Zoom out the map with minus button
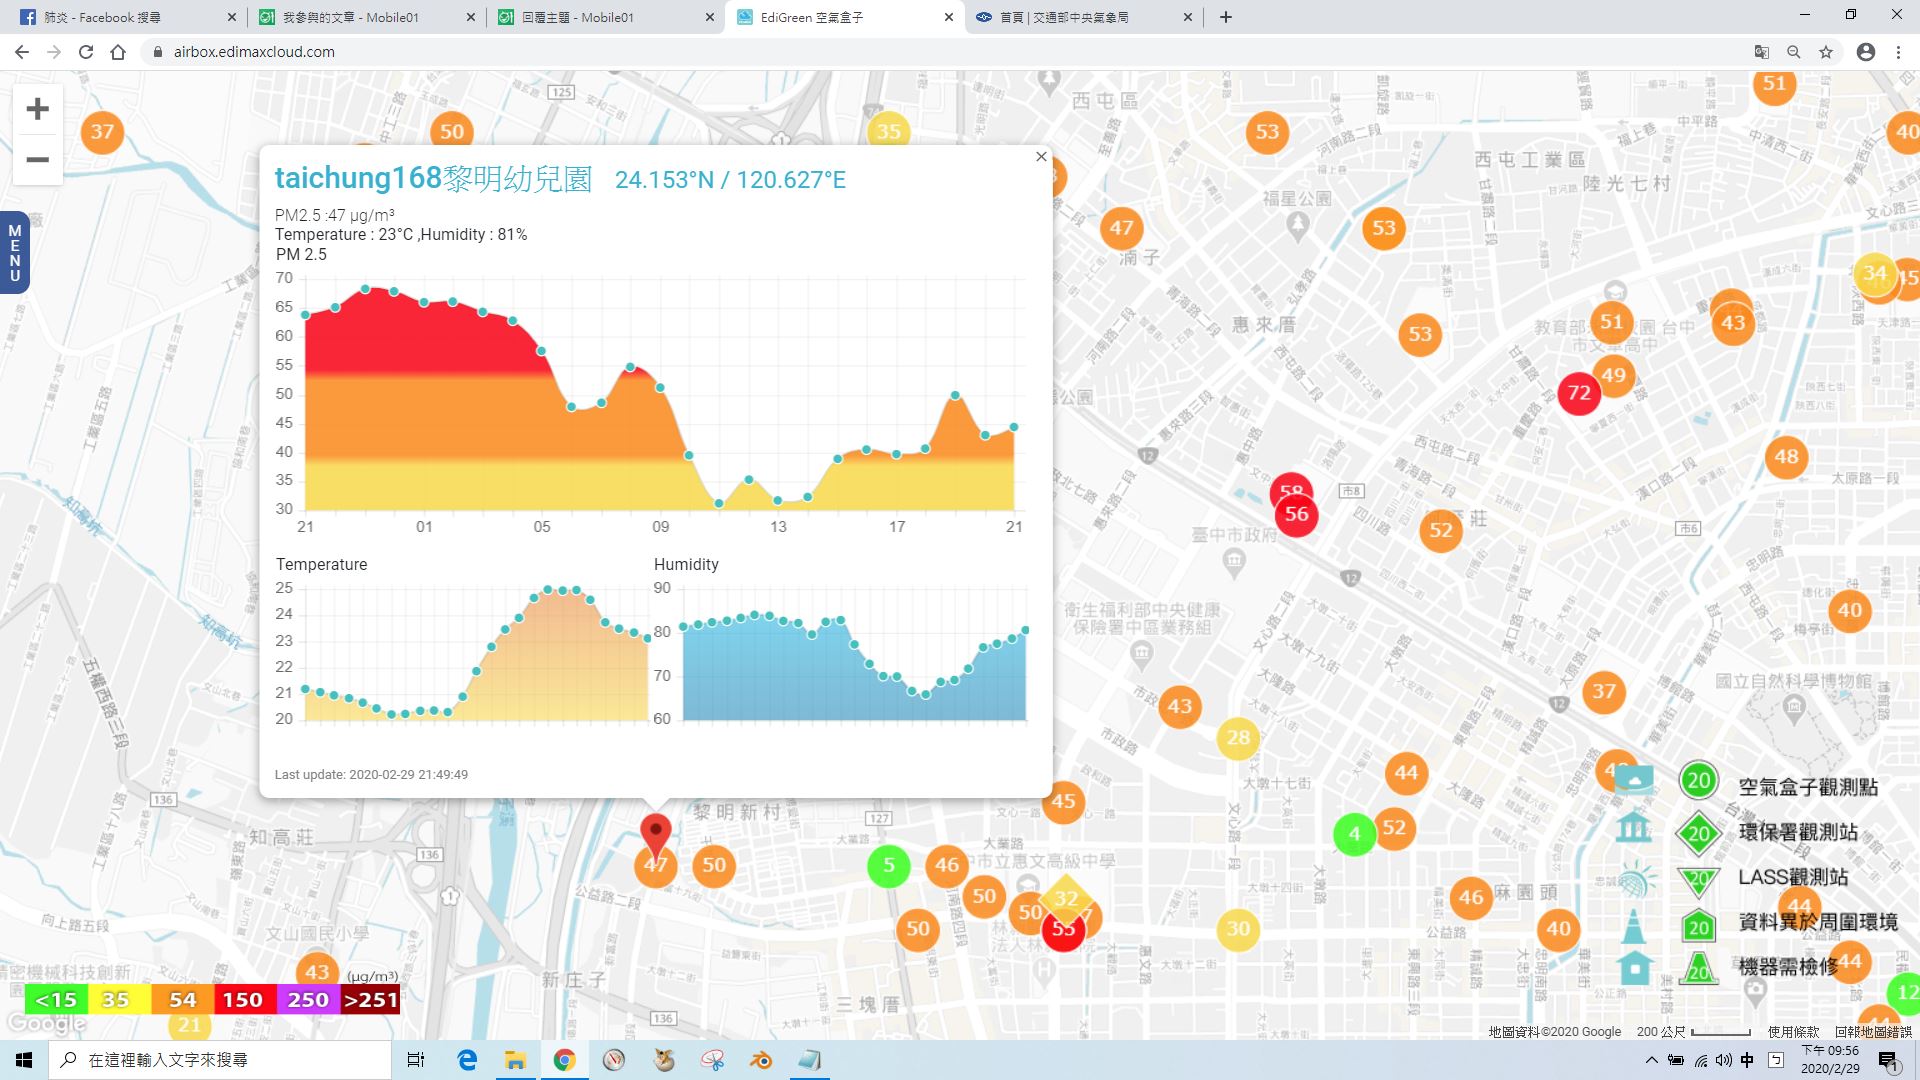 37,160
